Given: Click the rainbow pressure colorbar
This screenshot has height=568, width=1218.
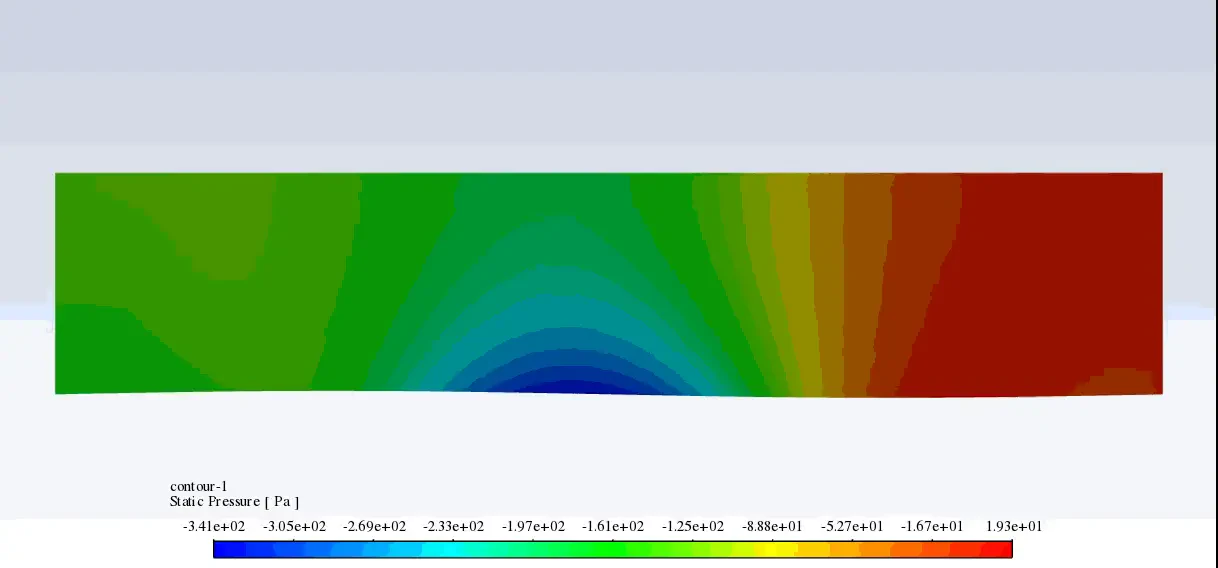Looking at the screenshot, I should (612, 548).
